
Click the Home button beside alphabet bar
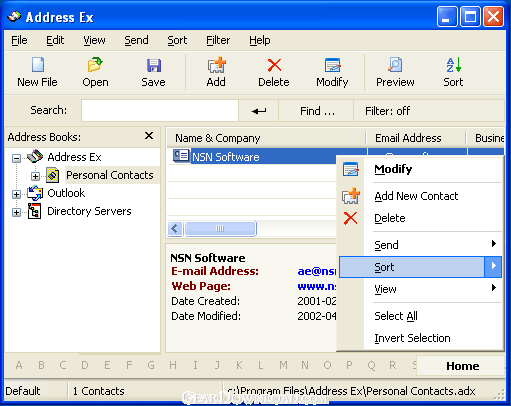click(462, 366)
